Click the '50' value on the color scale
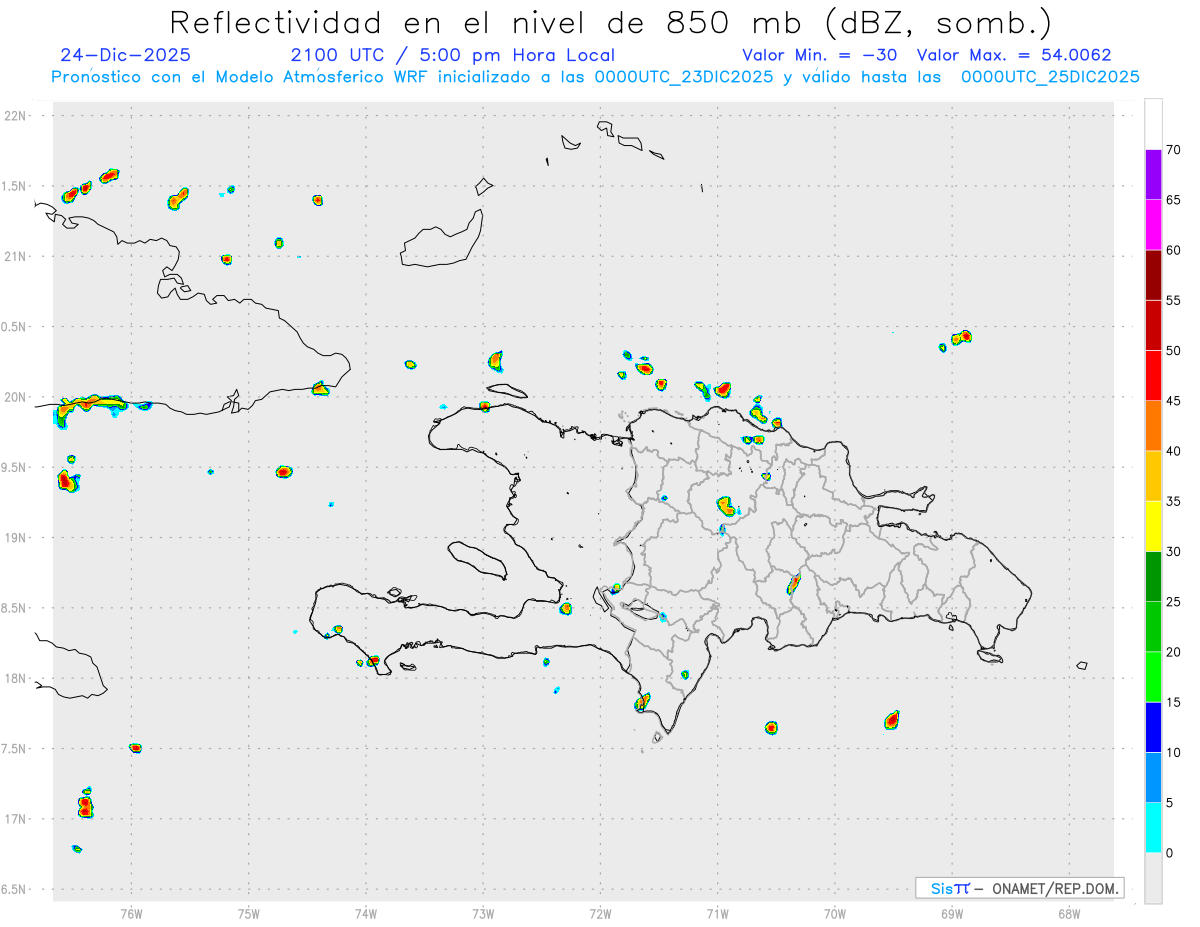 pyautogui.click(x=1173, y=351)
